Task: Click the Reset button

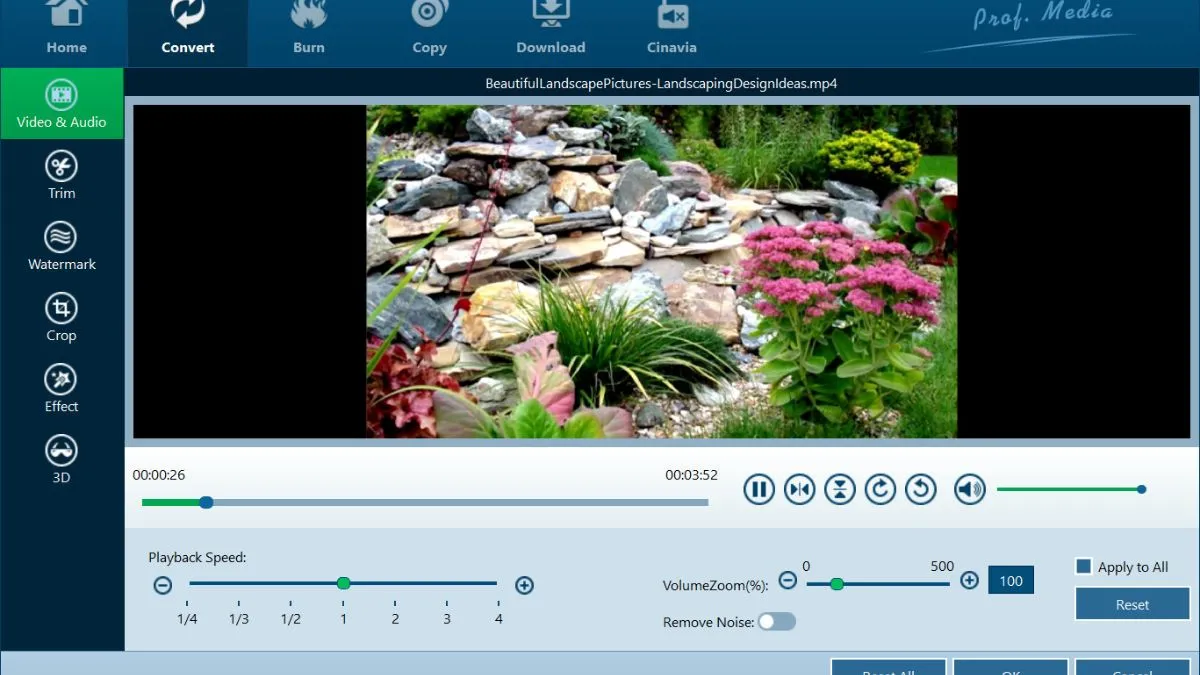Action: coord(1131,604)
